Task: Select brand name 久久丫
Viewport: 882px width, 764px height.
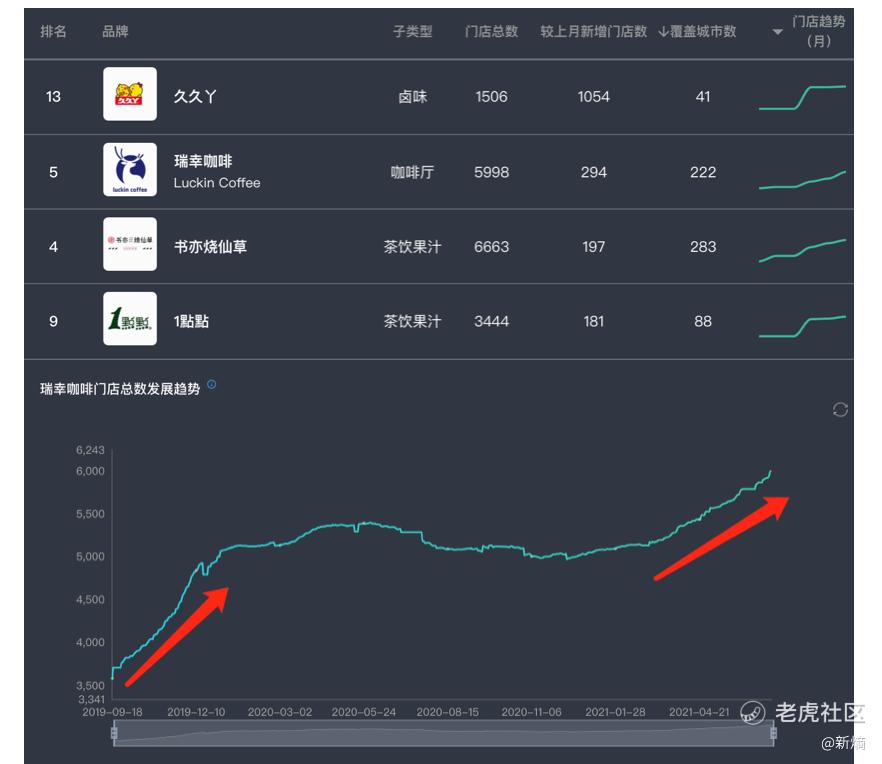Action: pos(195,96)
